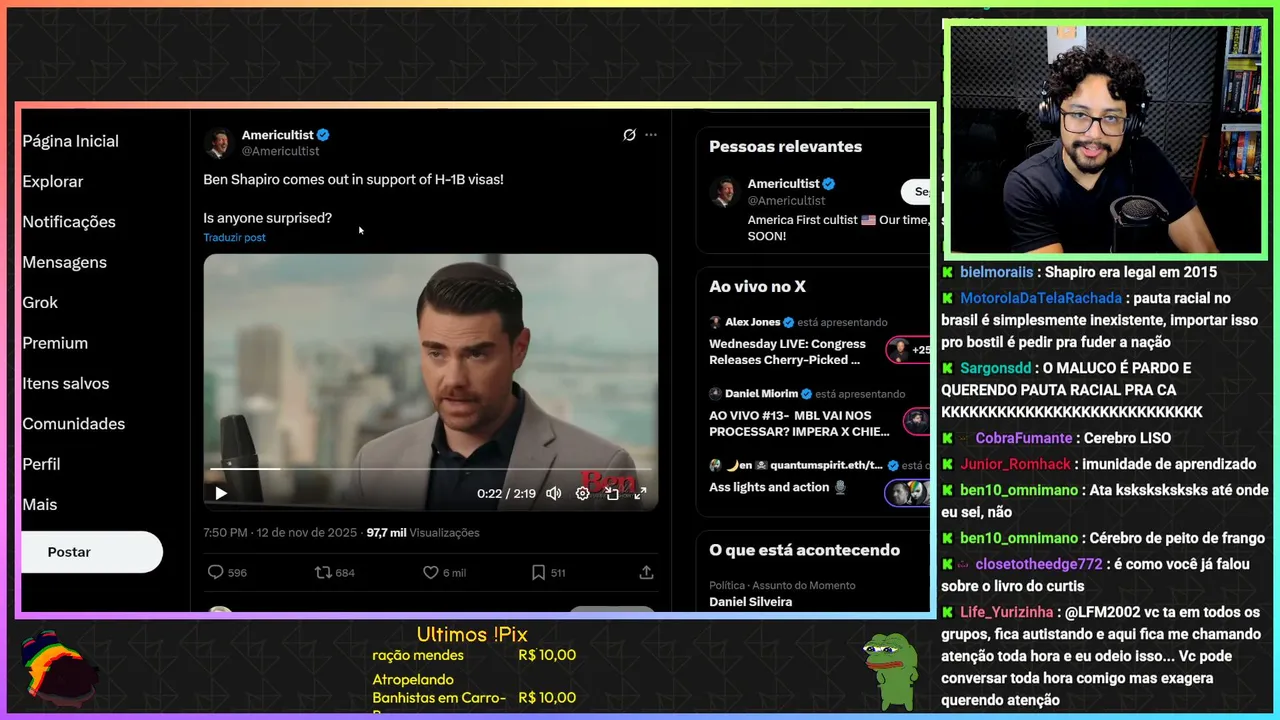Screen dimensions: 1280x720
Task: Open Itens salvos in sidebar
Action: click(66, 383)
